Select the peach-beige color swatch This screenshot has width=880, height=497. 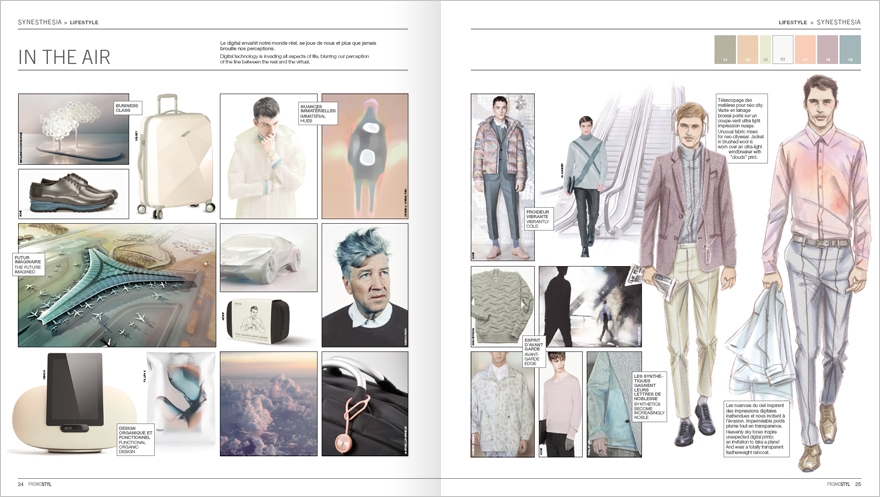tap(747, 49)
